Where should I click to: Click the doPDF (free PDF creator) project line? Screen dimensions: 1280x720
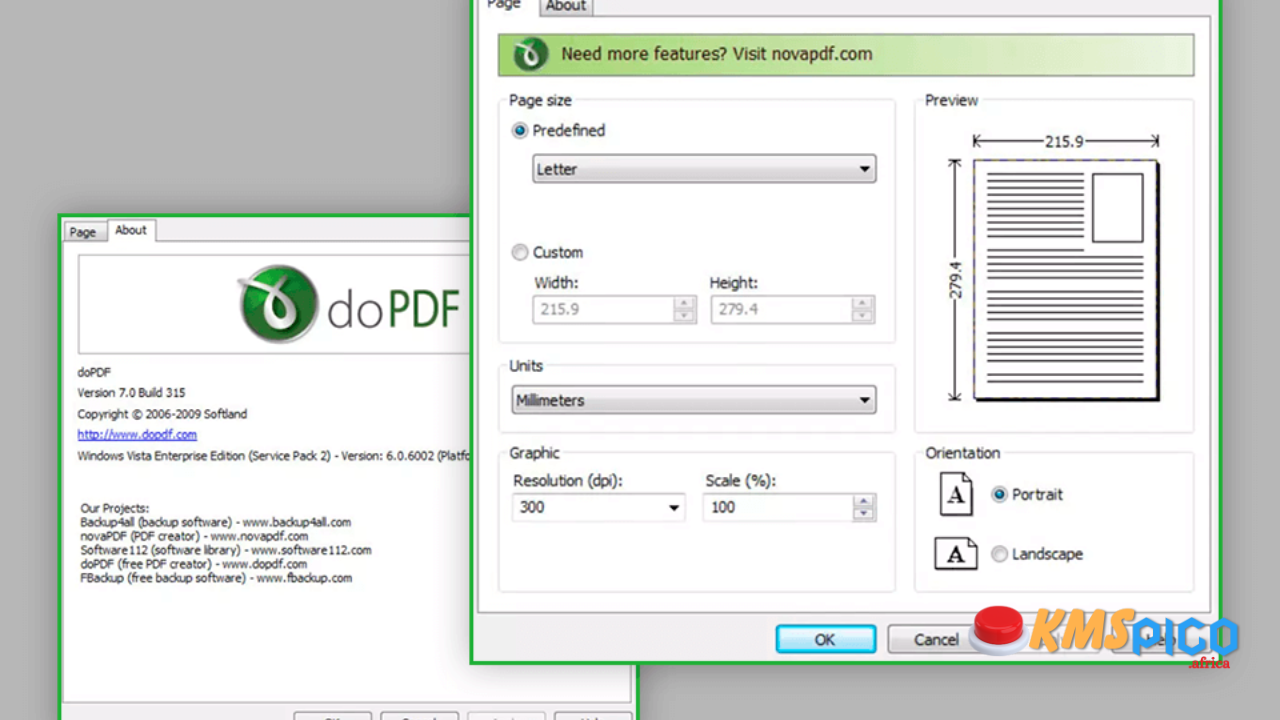[x=194, y=564]
